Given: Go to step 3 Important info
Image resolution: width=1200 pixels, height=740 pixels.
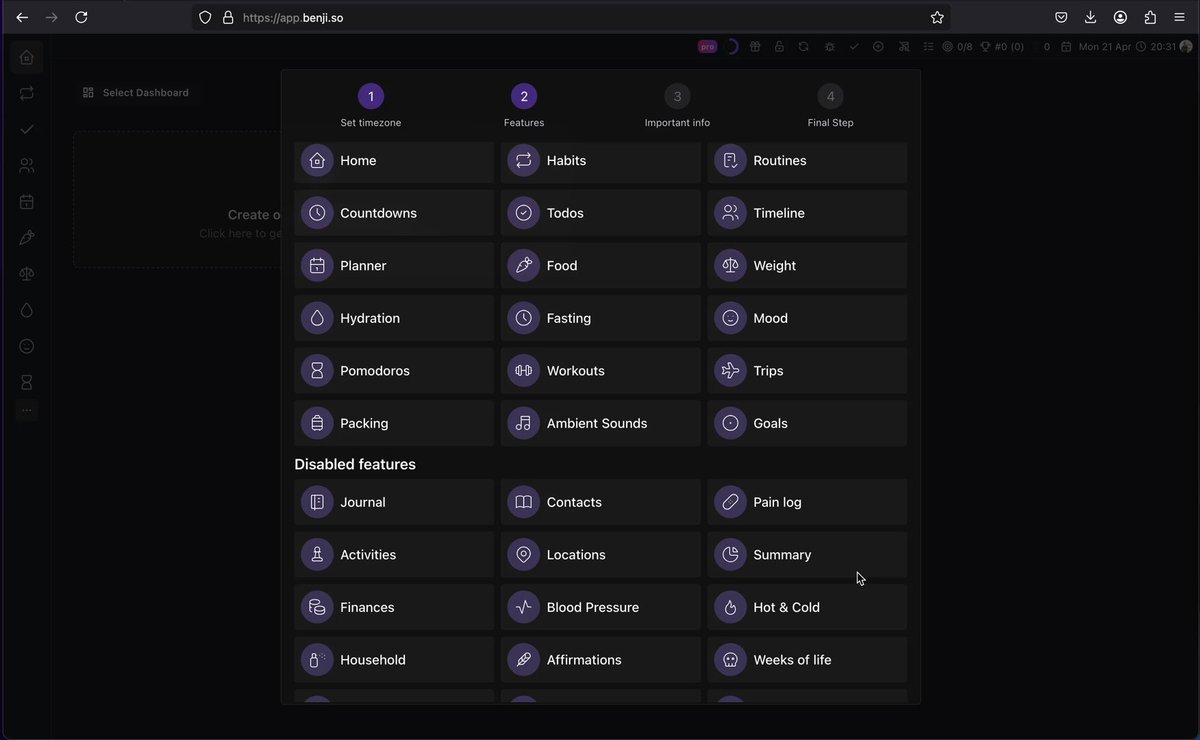Looking at the screenshot, I should pos(677,106).
